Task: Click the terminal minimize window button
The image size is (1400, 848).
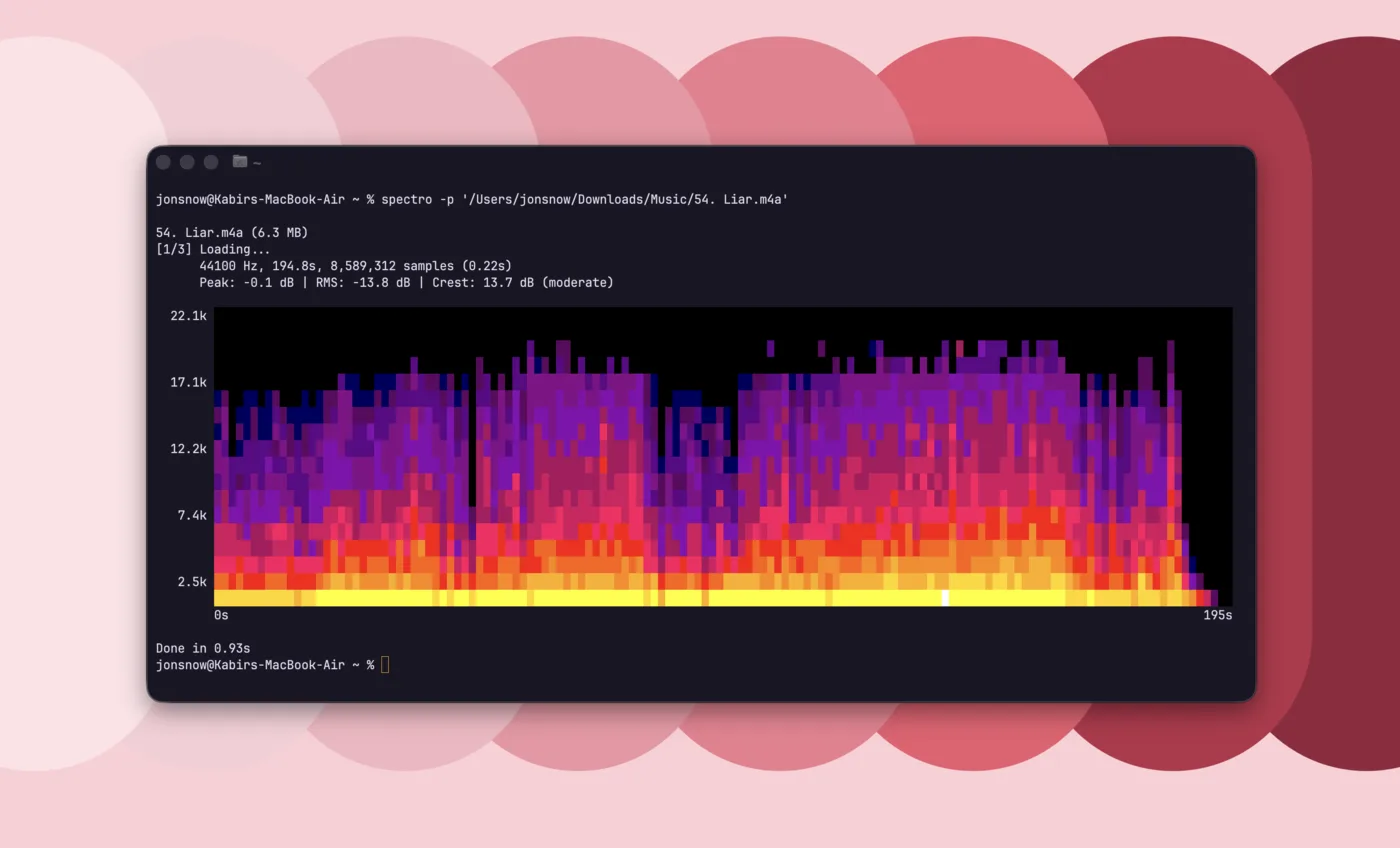Action: [187, 162]
